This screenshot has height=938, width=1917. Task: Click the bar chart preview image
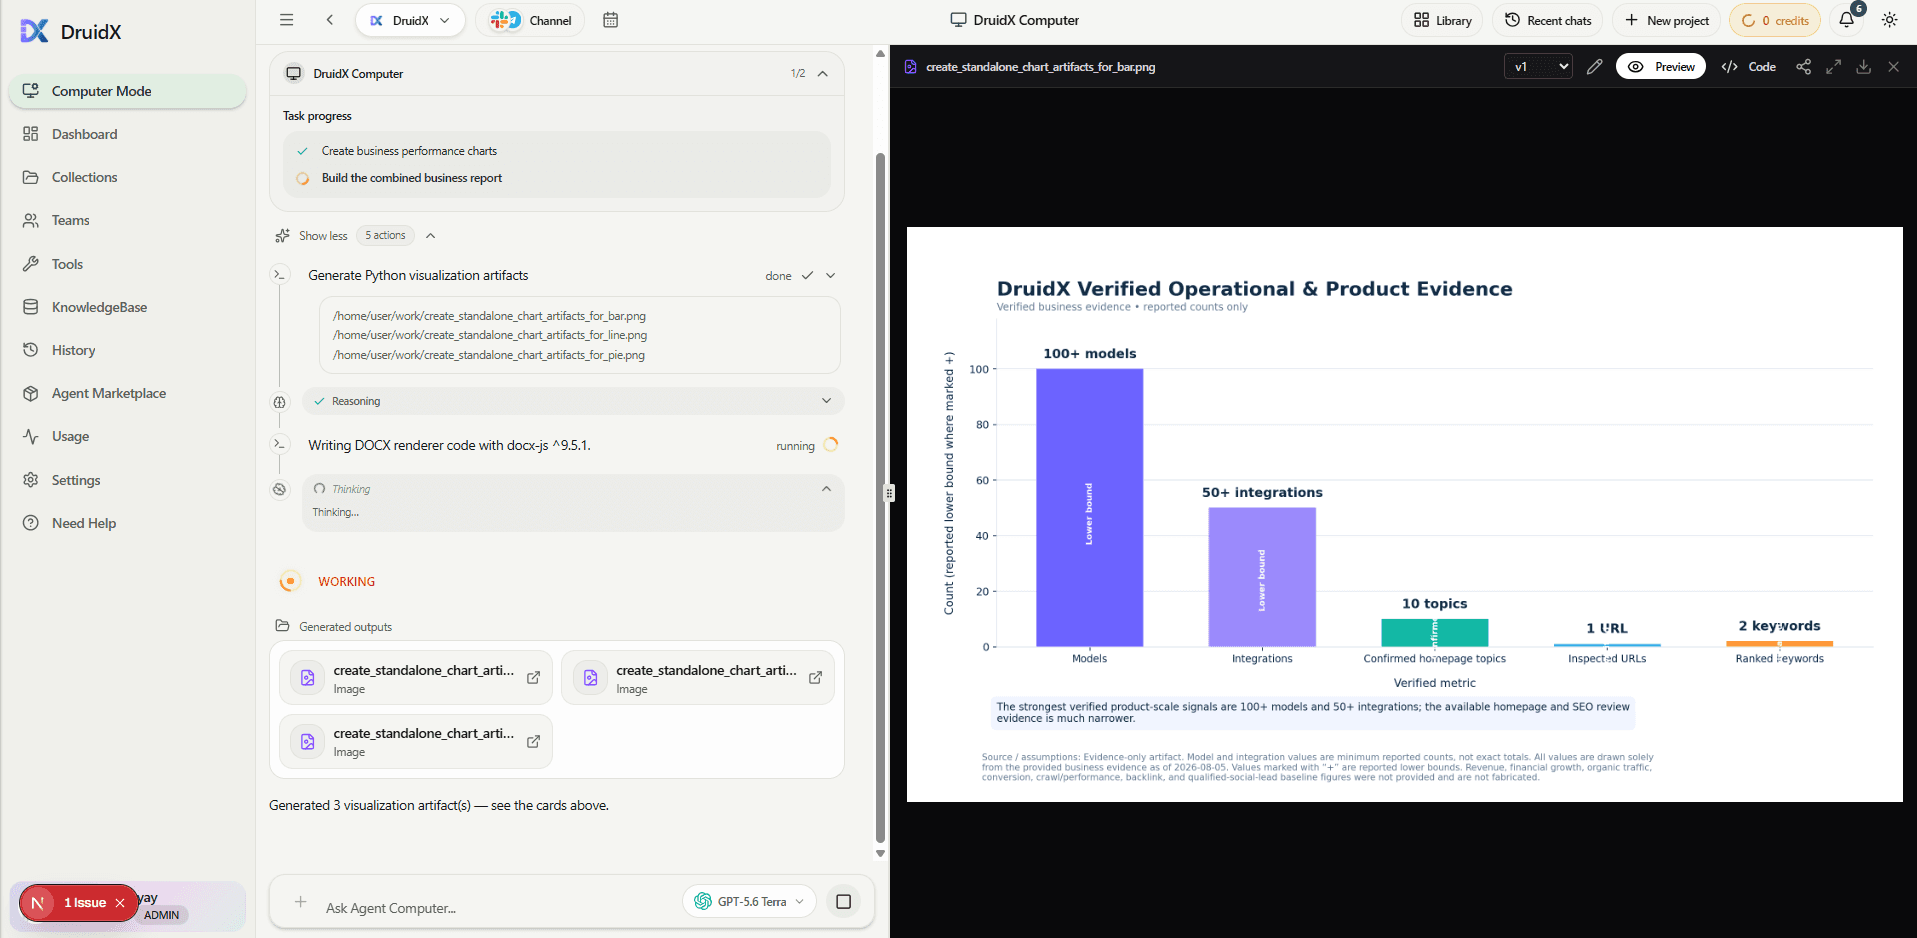click(x=1404, y=514)
